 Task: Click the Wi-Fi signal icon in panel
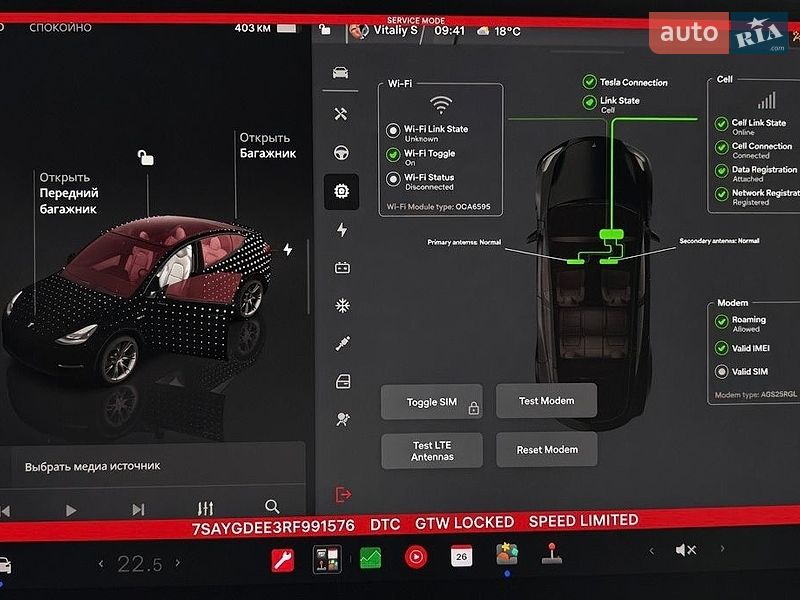(x=441, y=105)
